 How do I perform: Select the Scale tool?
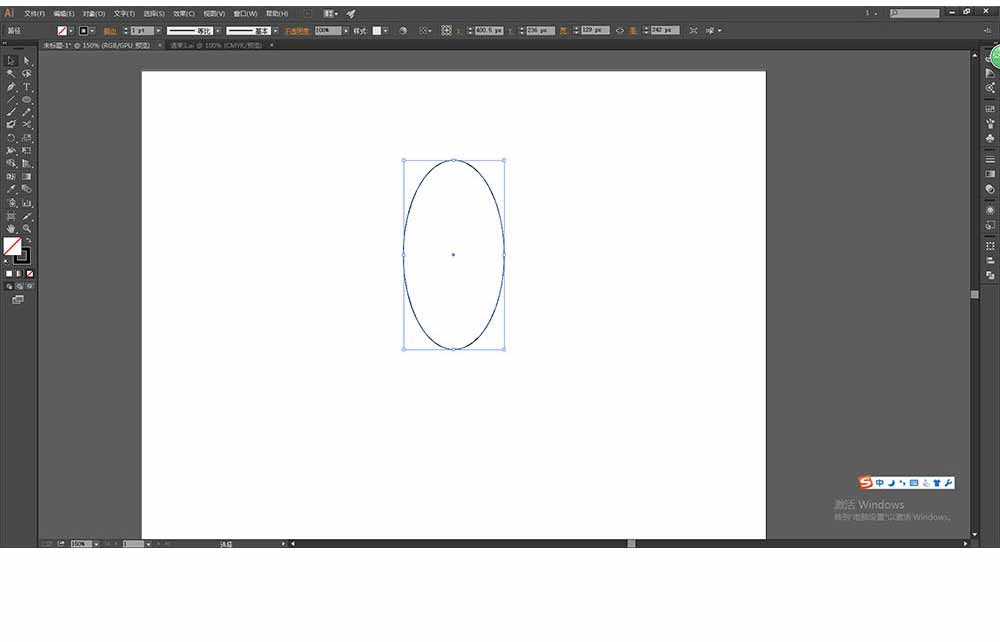pos(27,138)
